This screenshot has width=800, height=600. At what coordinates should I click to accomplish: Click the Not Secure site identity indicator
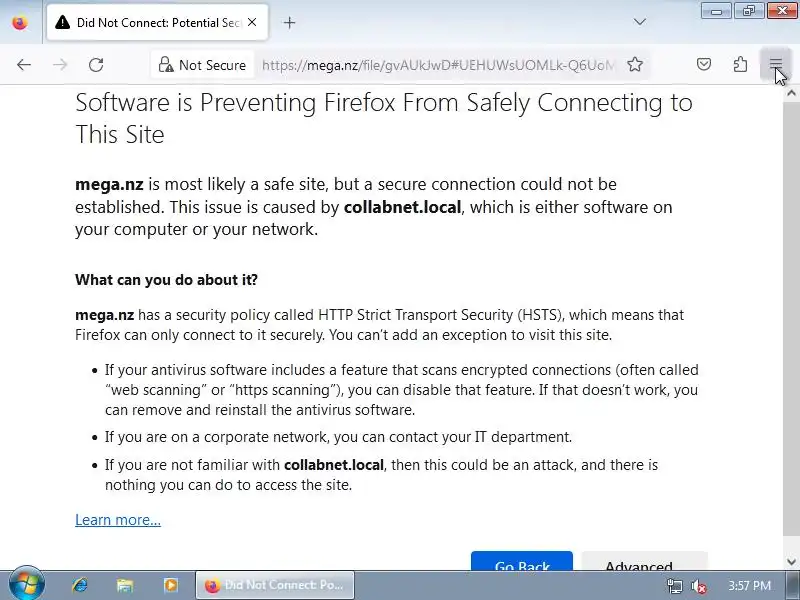[x=202, y=65]
